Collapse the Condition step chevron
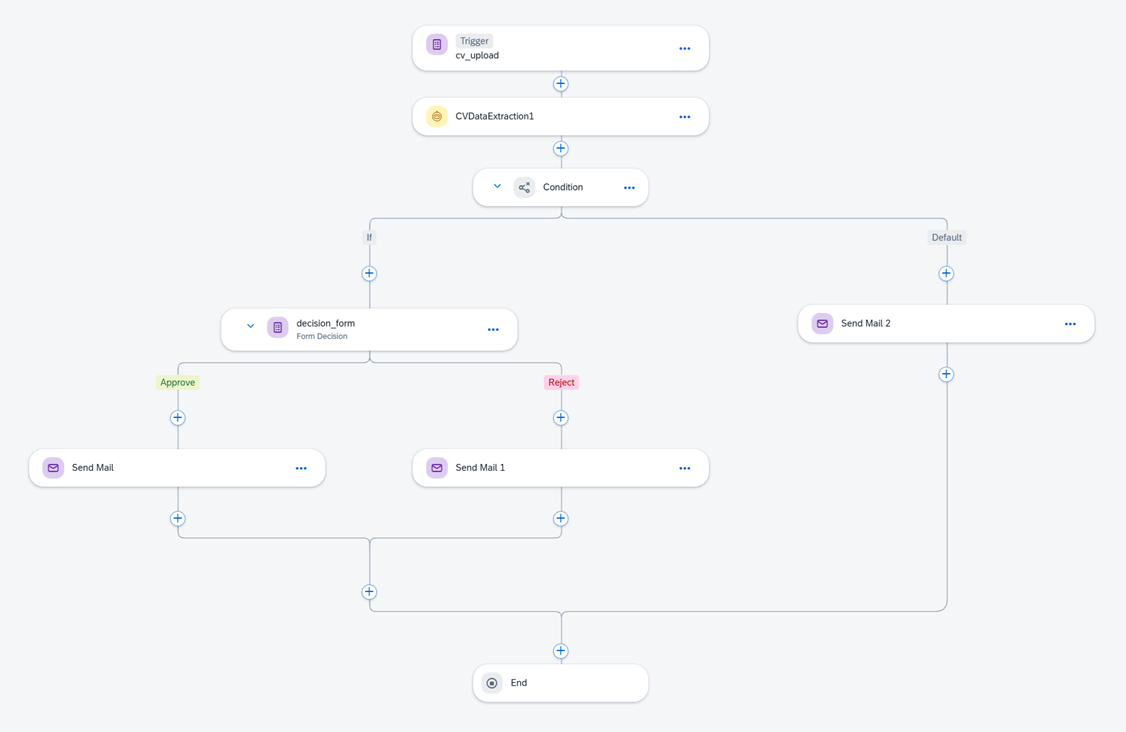The image size is (1126, 732). coord(497,187)
